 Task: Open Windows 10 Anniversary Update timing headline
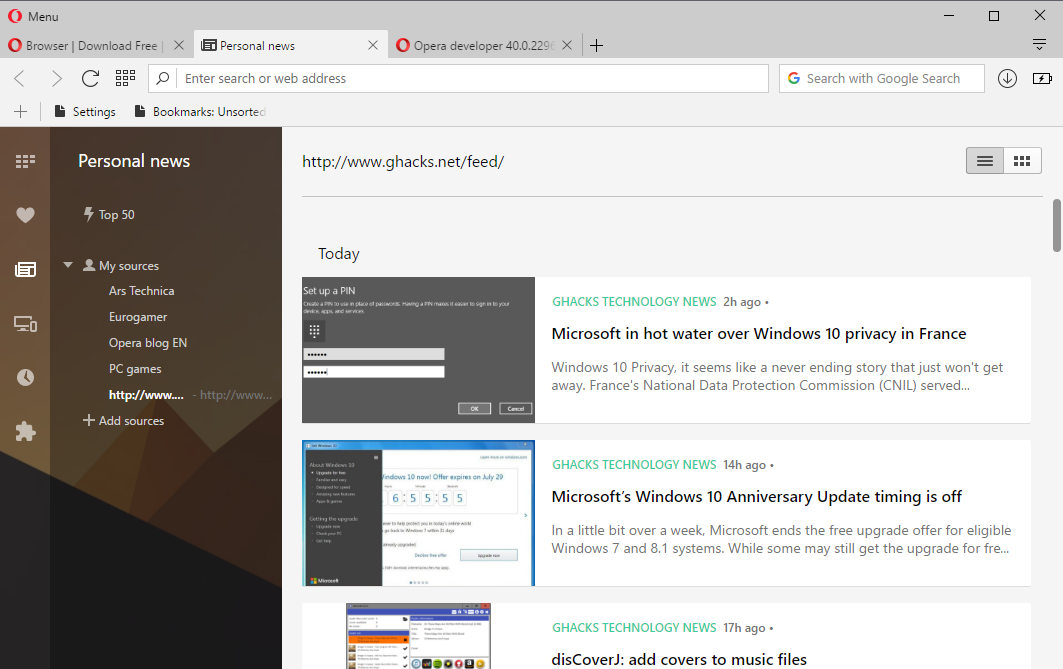[x=757, y=497]
